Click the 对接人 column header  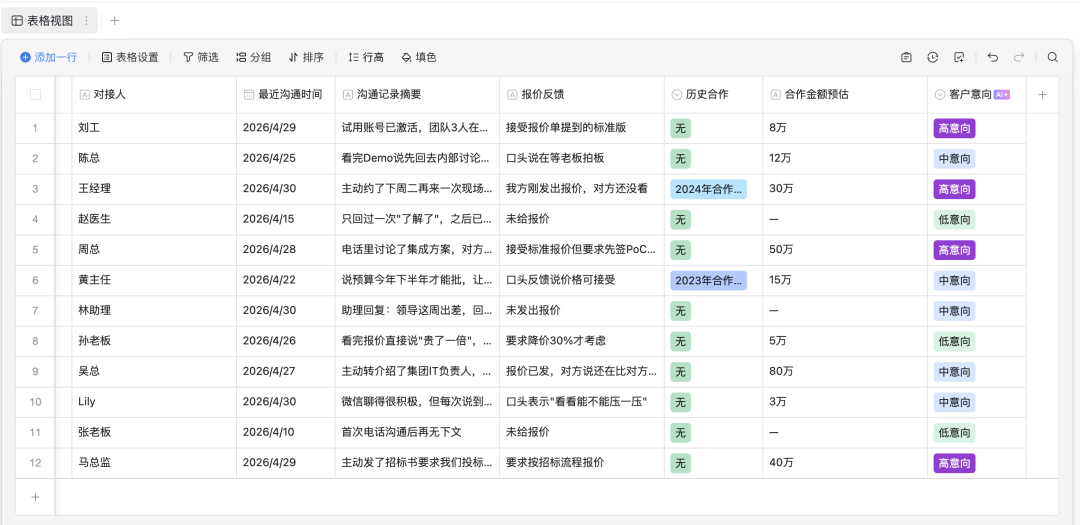click(x=154, y=95)
